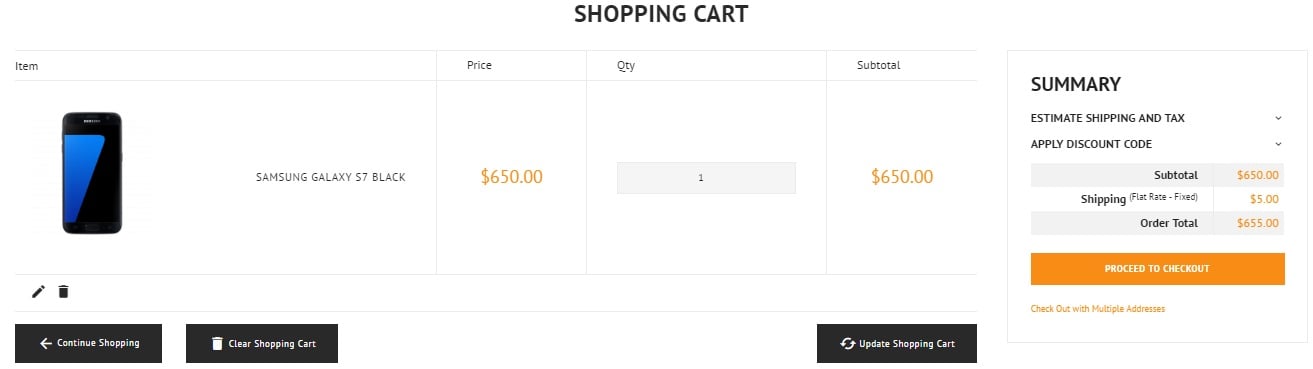1313x369 pixels.
Task: Focus the quantity input field
Action: click(x=706, y=178)
